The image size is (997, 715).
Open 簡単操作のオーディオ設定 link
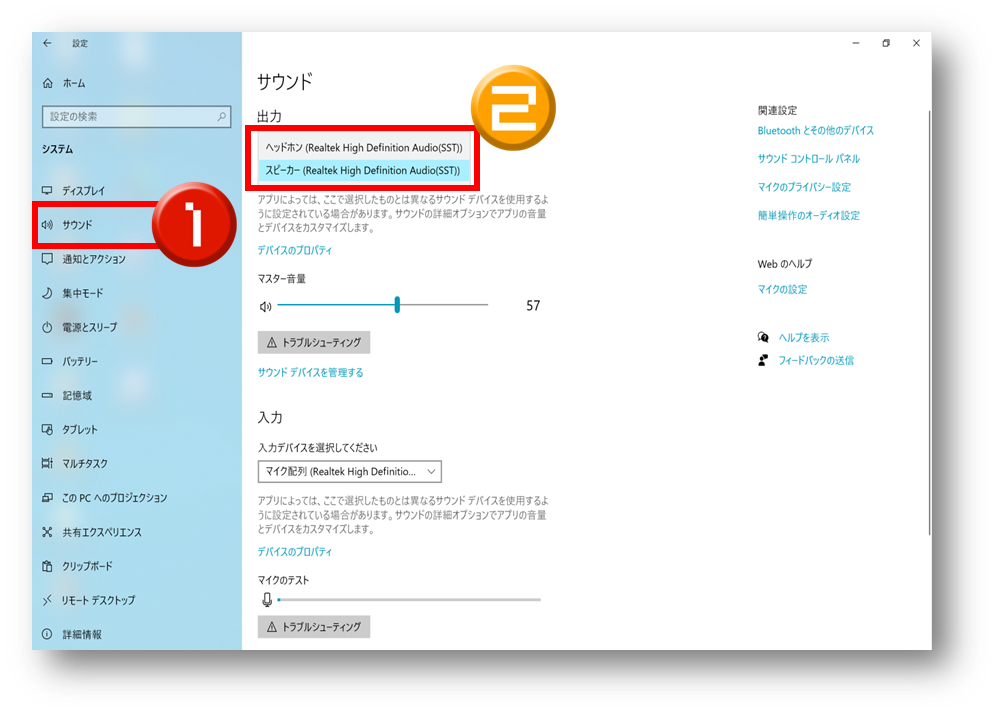coord(809,215)
